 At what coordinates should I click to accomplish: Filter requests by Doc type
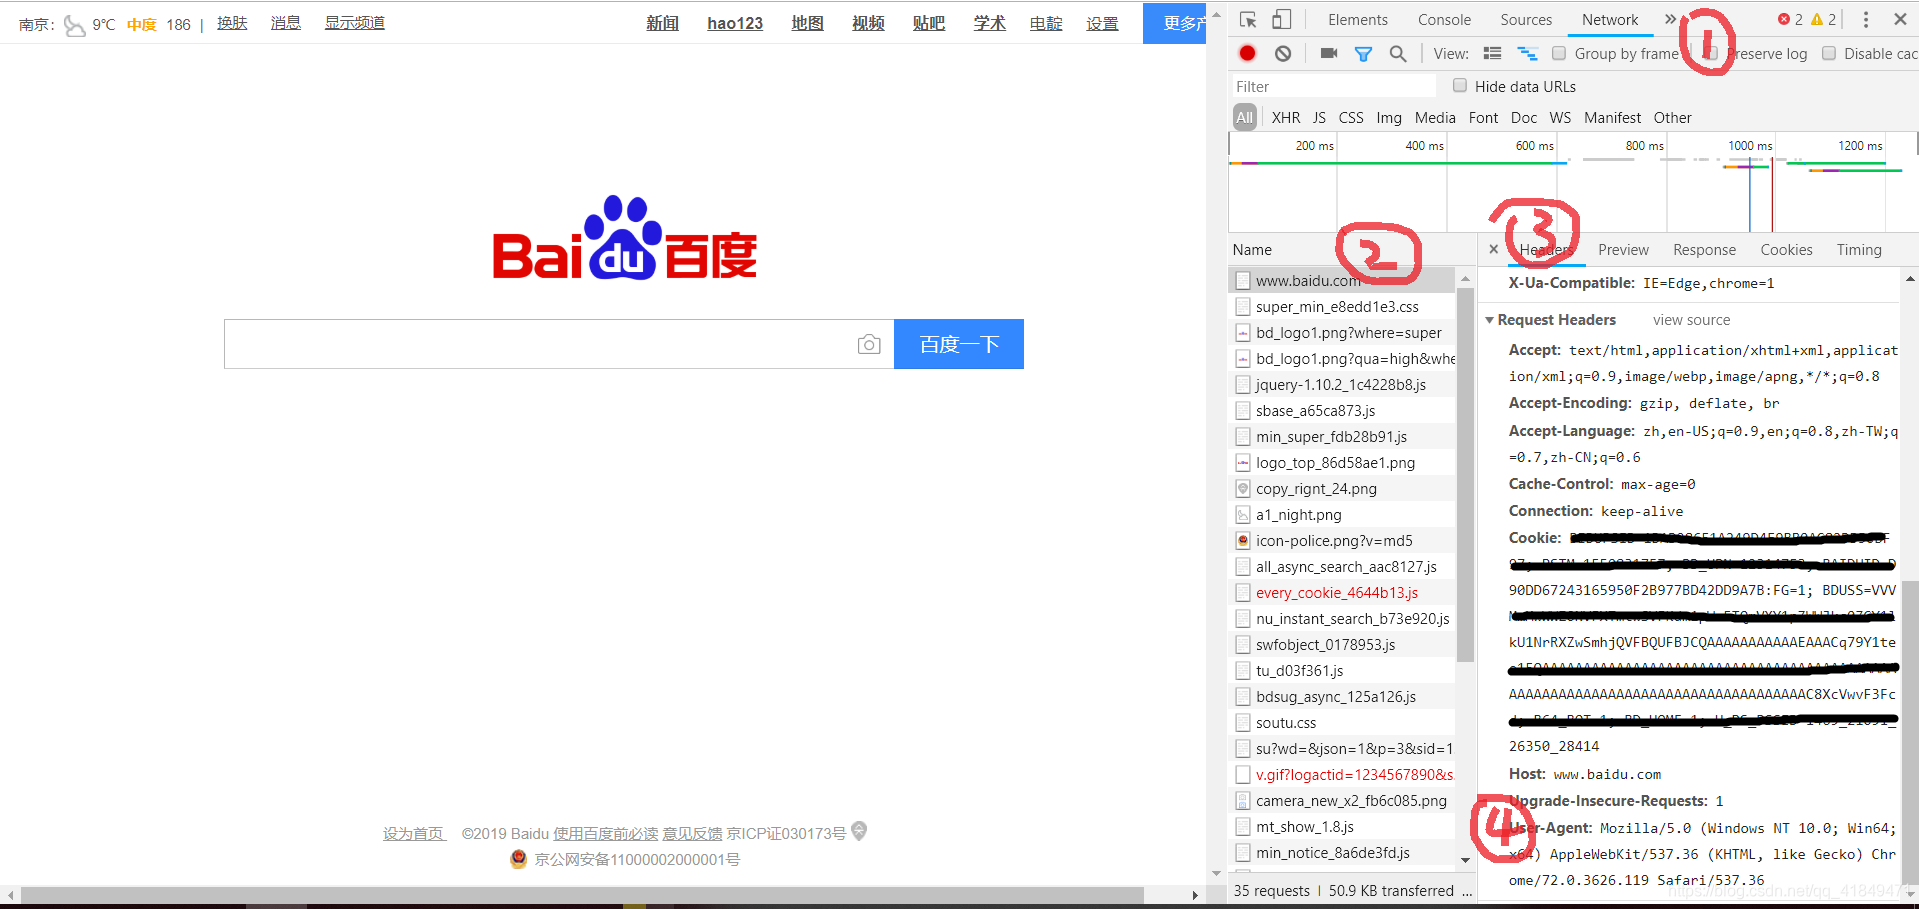coord(1524,117)
